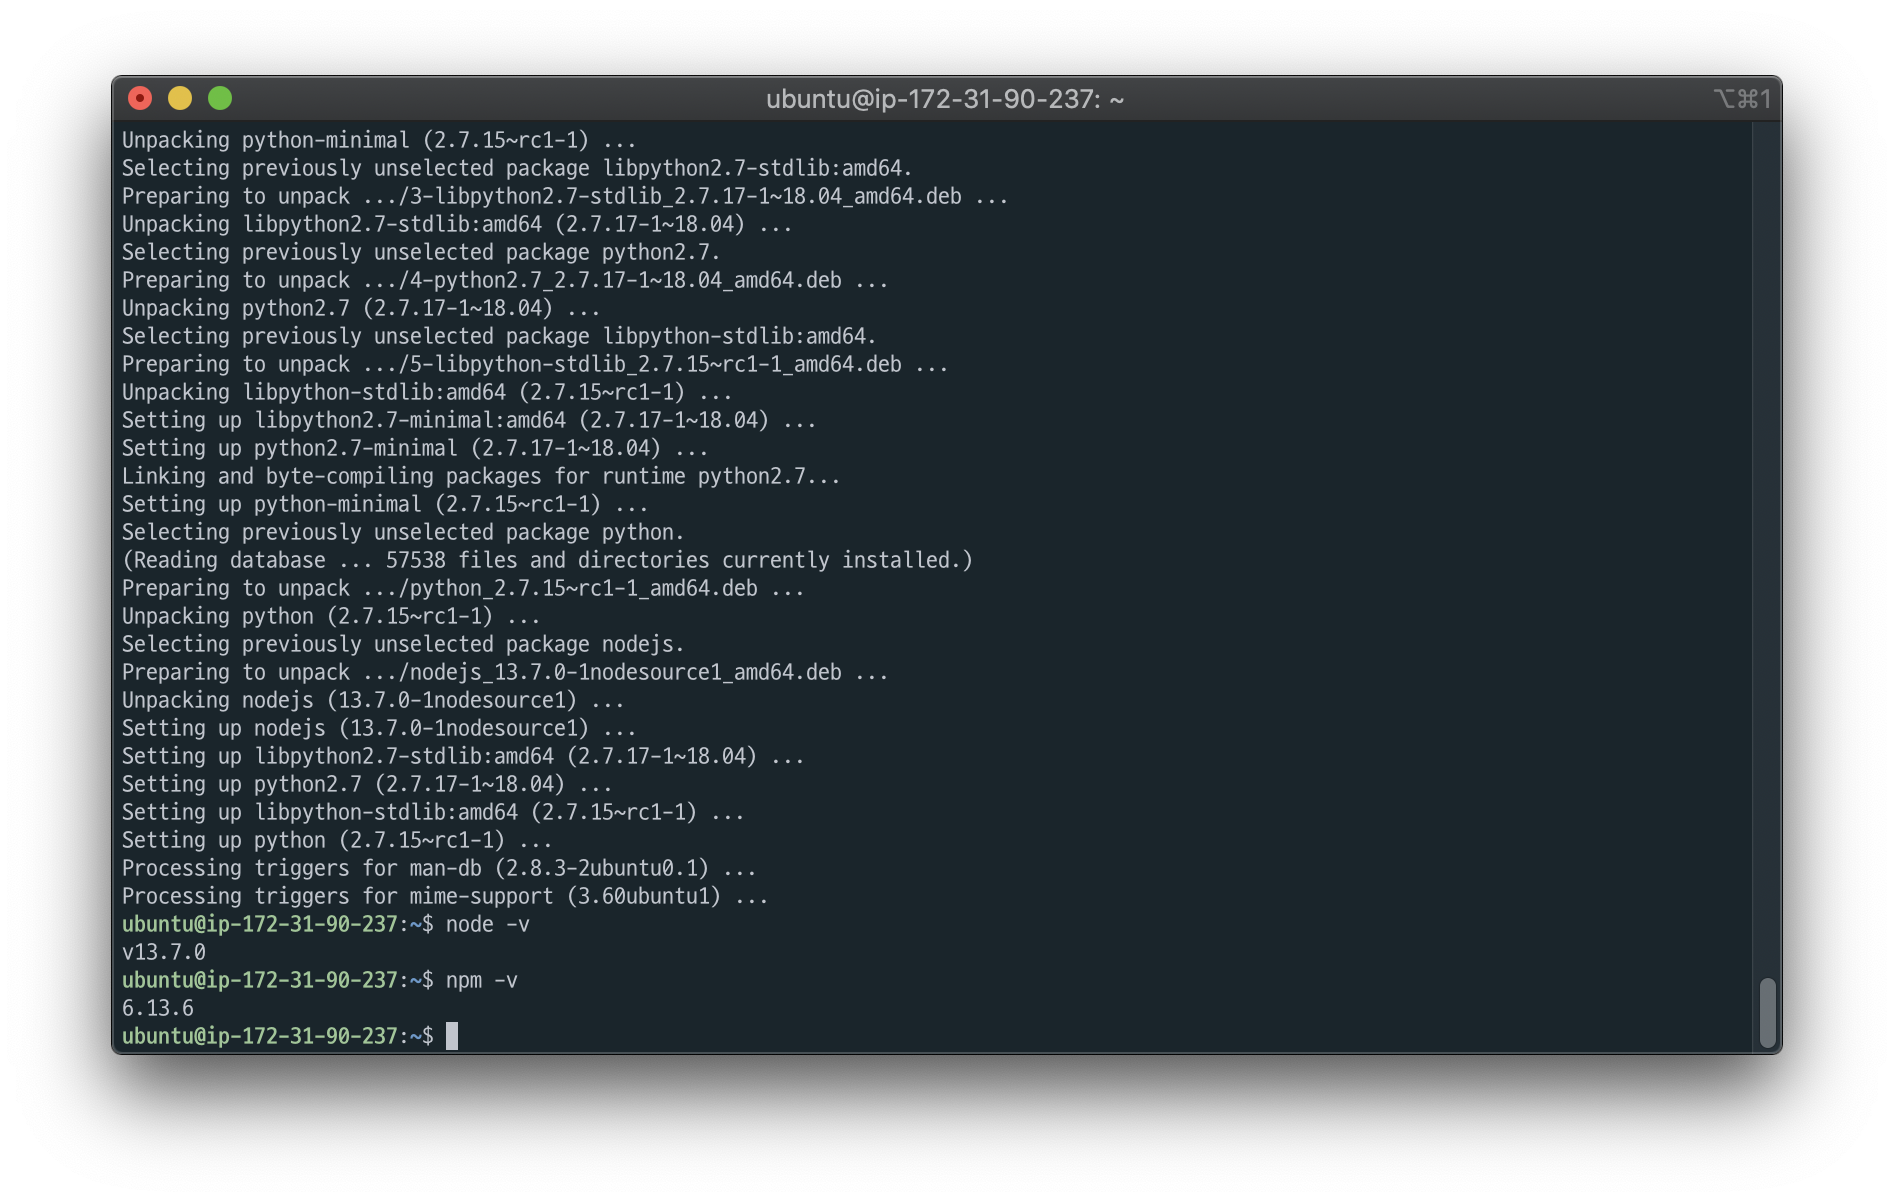Click the mime-support triggers line
Image resolution: width=1894 pixels, height=1202 pixels.
click(x=445, y=896)
